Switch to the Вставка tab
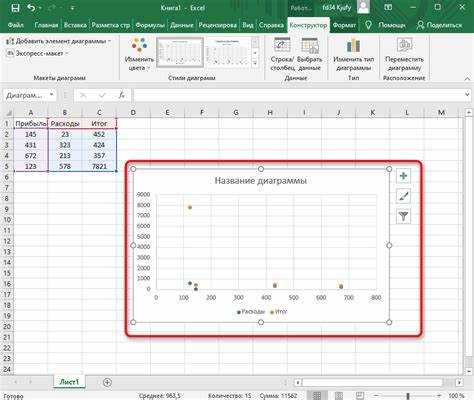The width and height of the screenshot is (474, 400). coord(75,25)
